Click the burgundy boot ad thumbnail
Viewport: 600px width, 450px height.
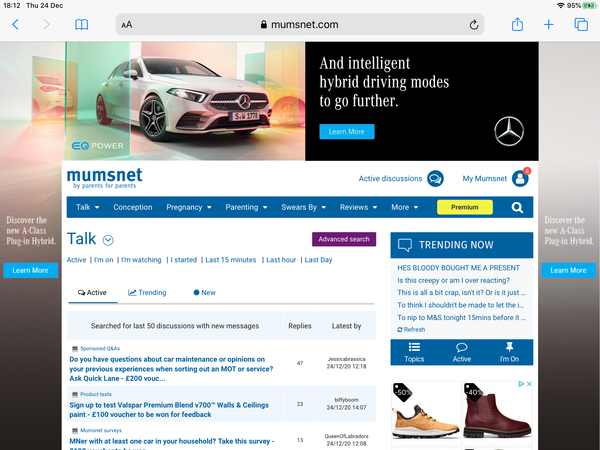pyautogui.click(x=497, y=414)
